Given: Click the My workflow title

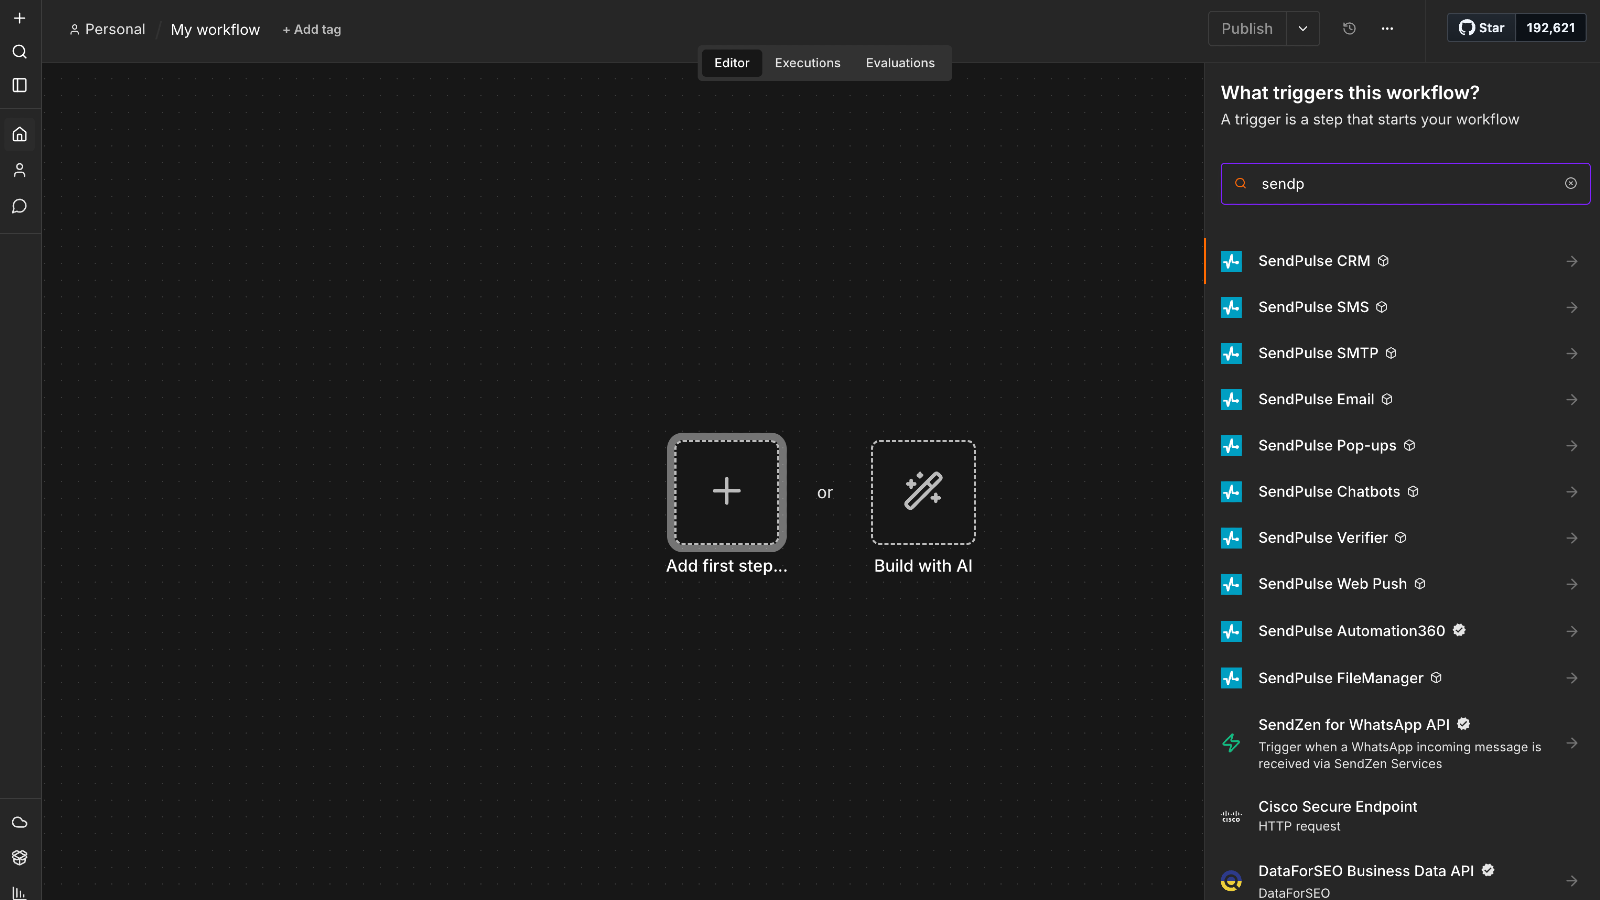Looking at the screenshot, I should tap(215, 30).
